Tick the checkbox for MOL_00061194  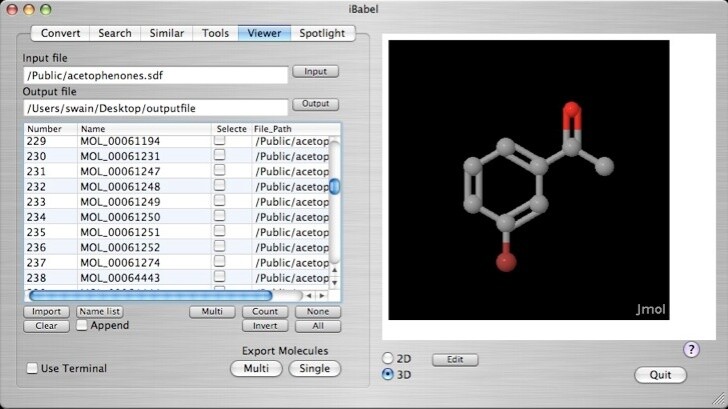click(x=220, y=140)
